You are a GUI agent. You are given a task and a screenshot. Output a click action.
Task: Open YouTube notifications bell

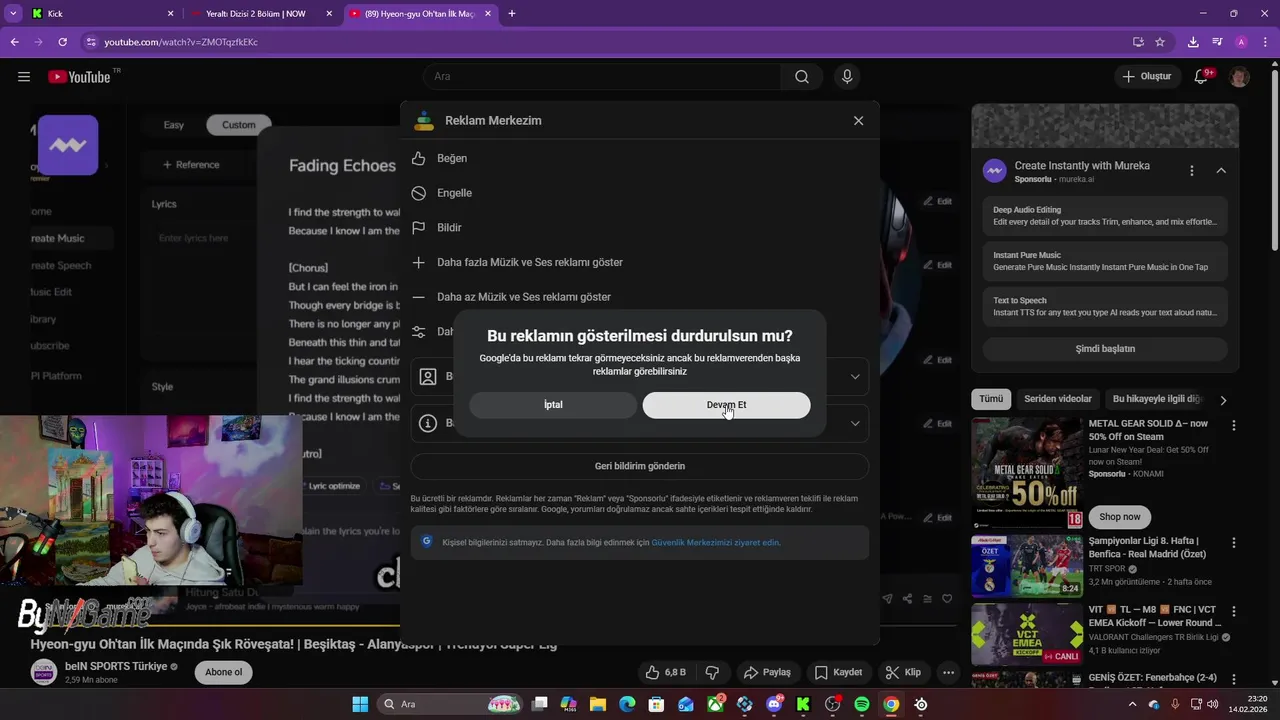(1202, 77)
